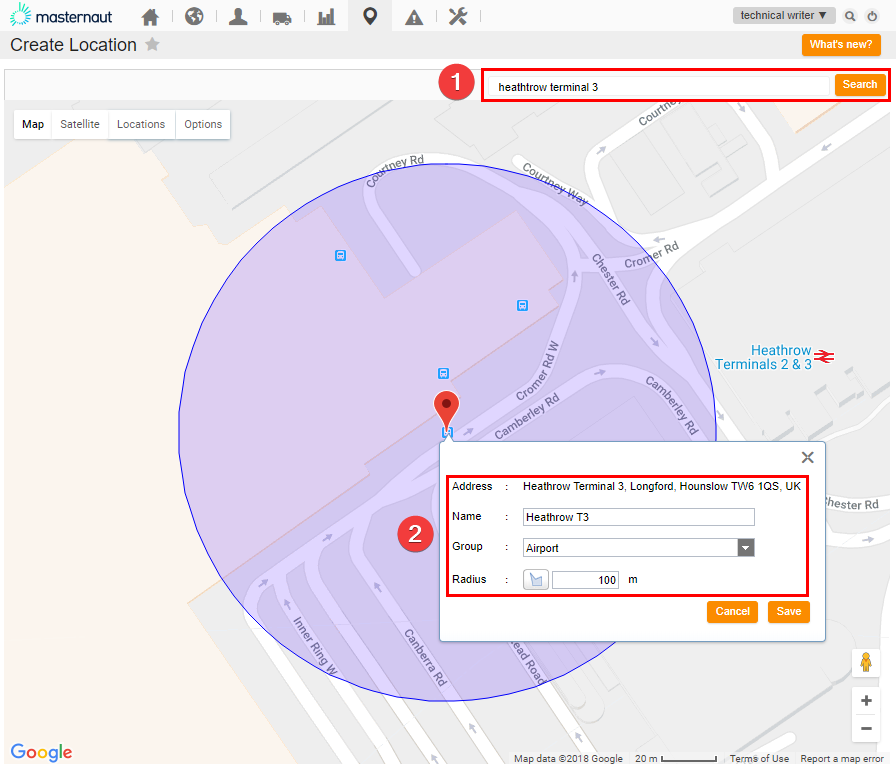Click Report a map error link
Screen dimensions: 896x764
842,758
